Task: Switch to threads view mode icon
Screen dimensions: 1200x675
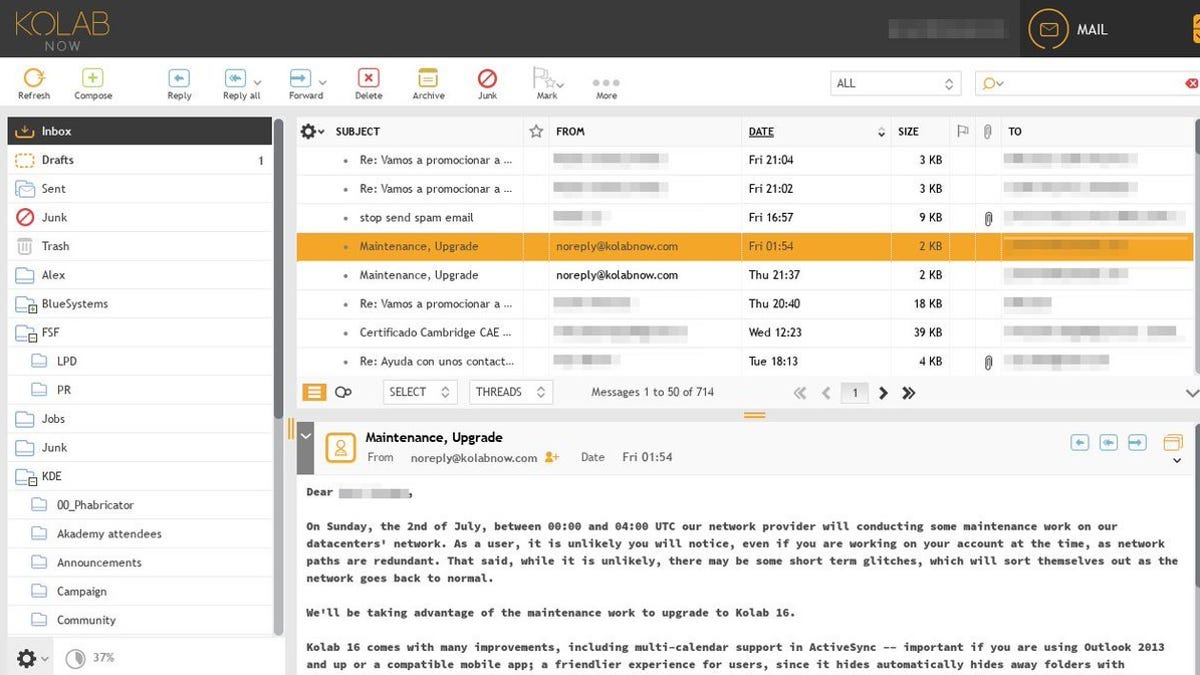Action: pos(343,392)
